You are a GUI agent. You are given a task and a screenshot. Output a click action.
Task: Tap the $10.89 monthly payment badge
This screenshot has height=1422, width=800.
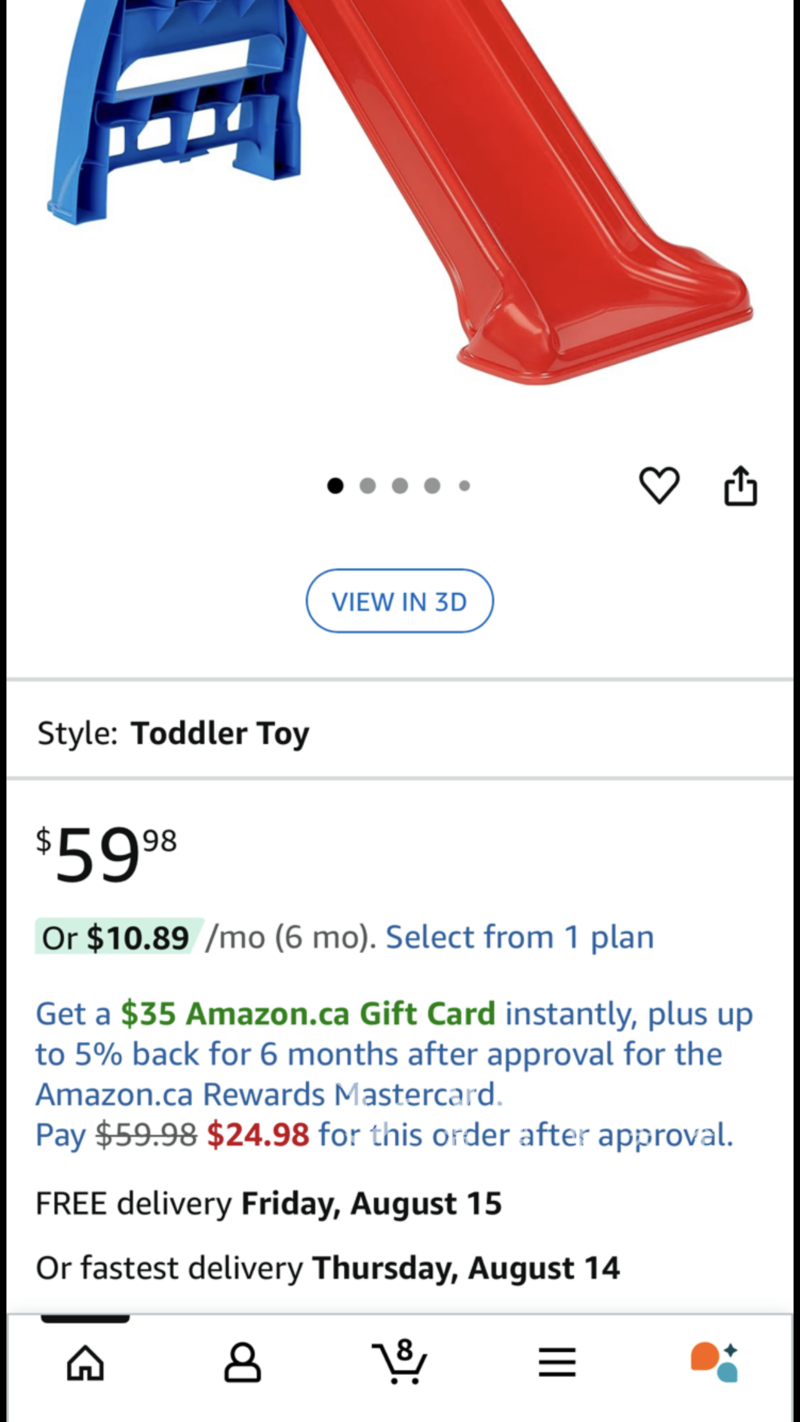point(118,937)
